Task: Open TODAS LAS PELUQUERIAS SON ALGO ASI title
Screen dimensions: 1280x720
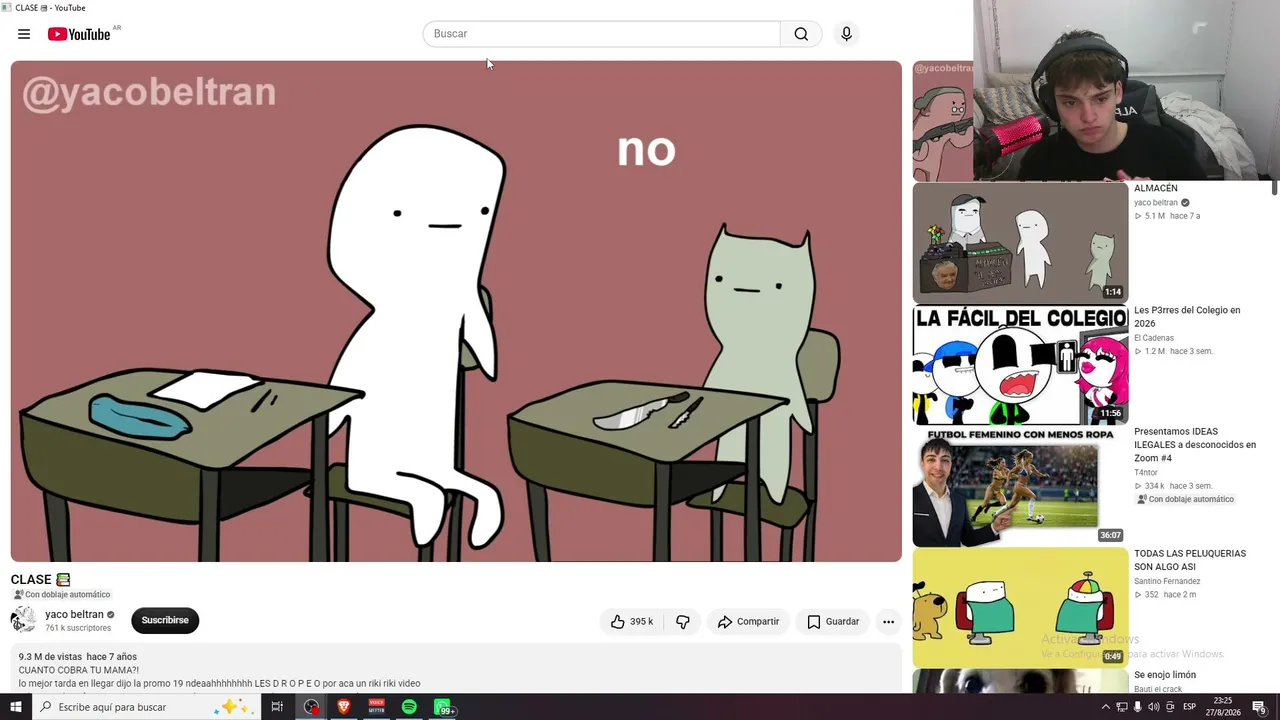Action: pyautogui.click(x=1190, y=560)
